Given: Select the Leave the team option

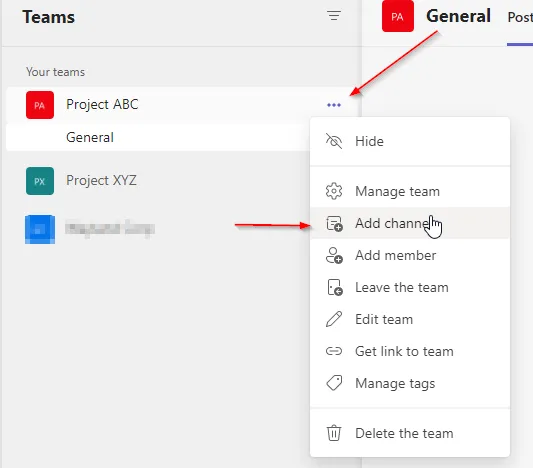Looking at the screenshot, I should click(410, 288).
